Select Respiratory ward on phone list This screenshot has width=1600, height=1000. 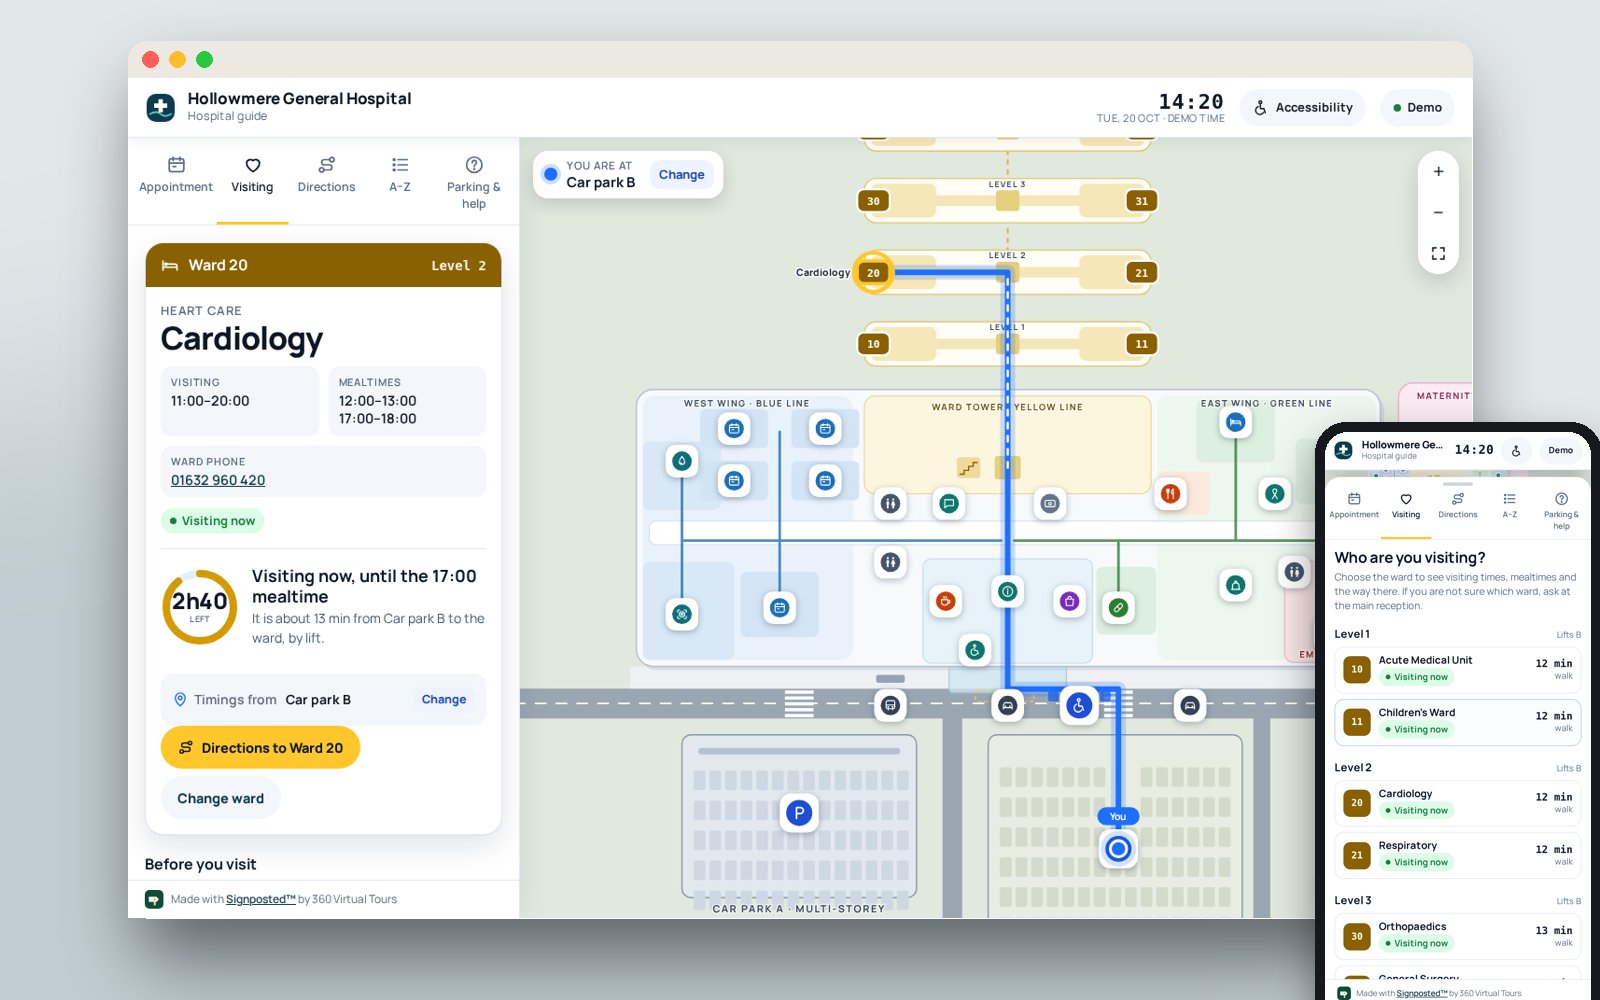coord(1457,855)
